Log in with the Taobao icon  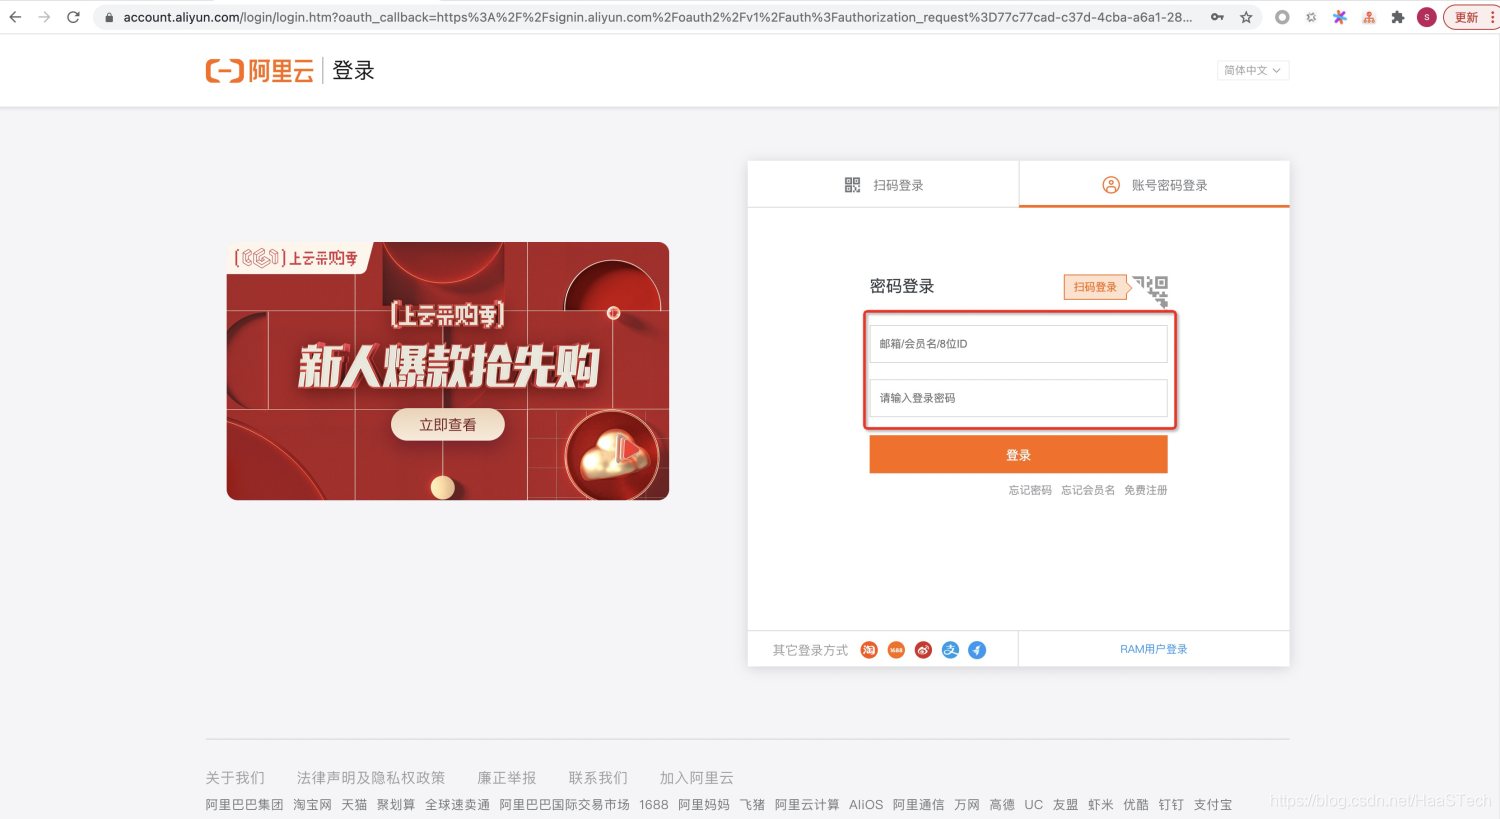point(869,650)
